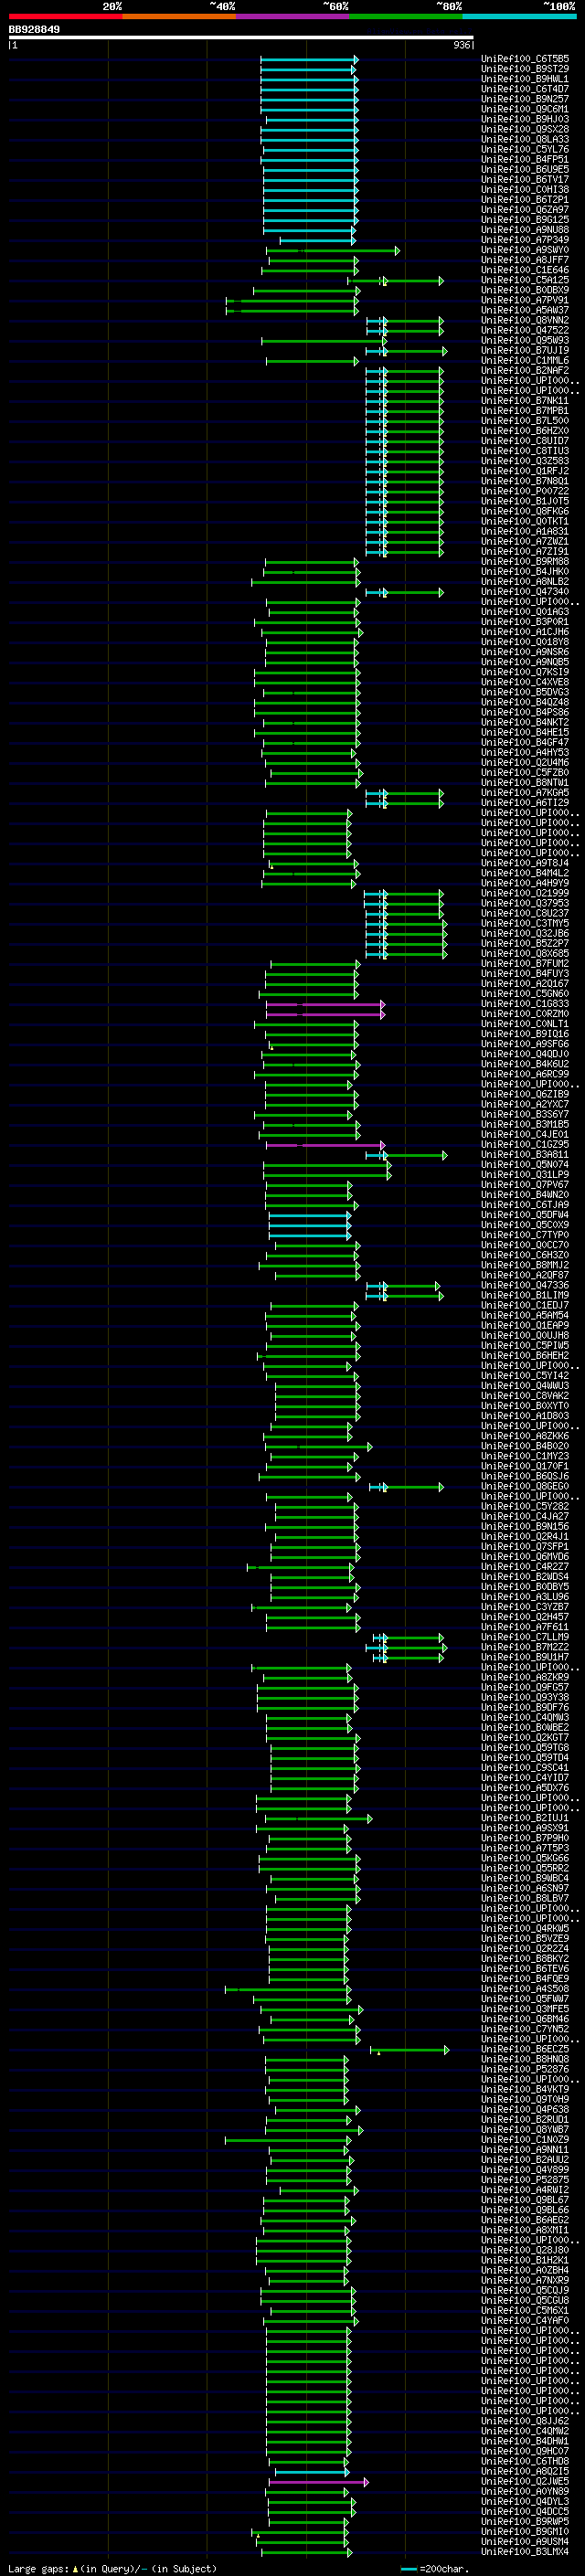This screenshot has width=585, height=2576.
Task: Click label UniRef100_Q47522
Action: 525,330
